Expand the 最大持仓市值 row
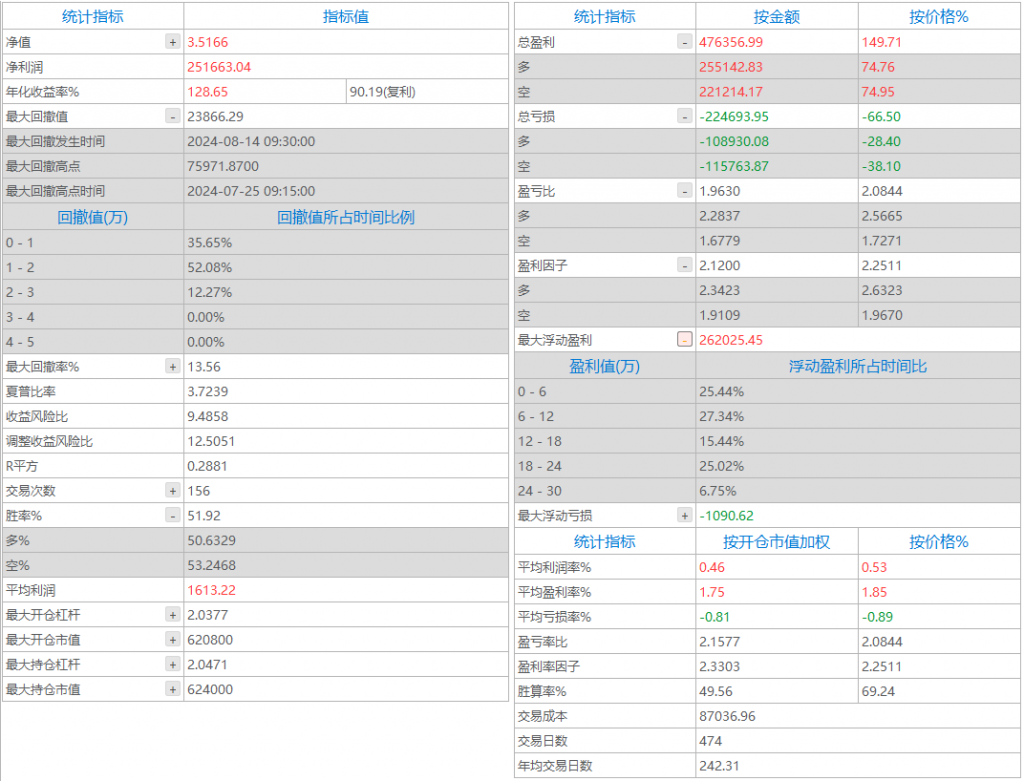1024x781 pixels. (x=173, y=689)
